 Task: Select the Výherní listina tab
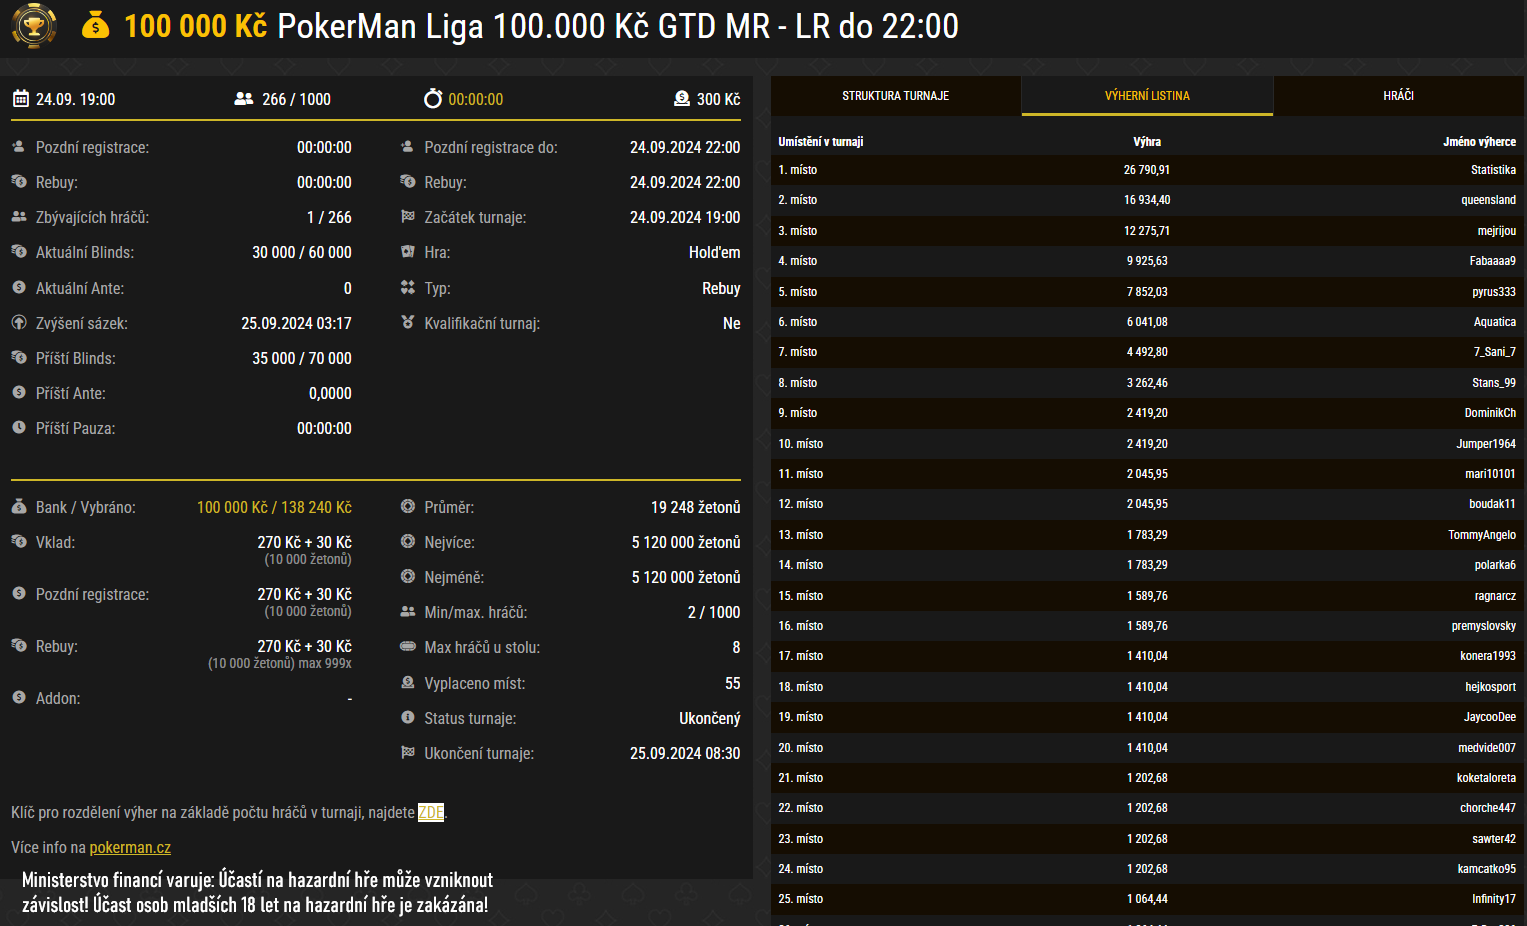click(1147, 96)
